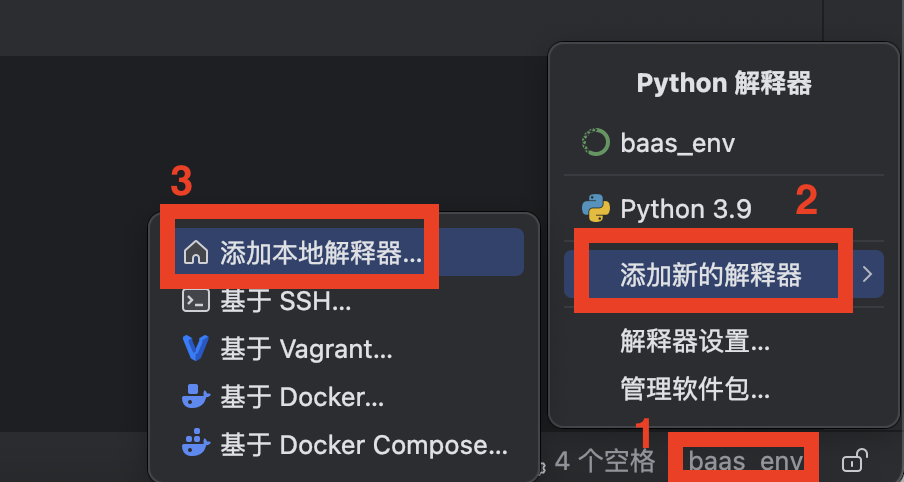Open 解释器设置... from the popup
Viewport: 904px width, 482px height.
click(695, 343)
